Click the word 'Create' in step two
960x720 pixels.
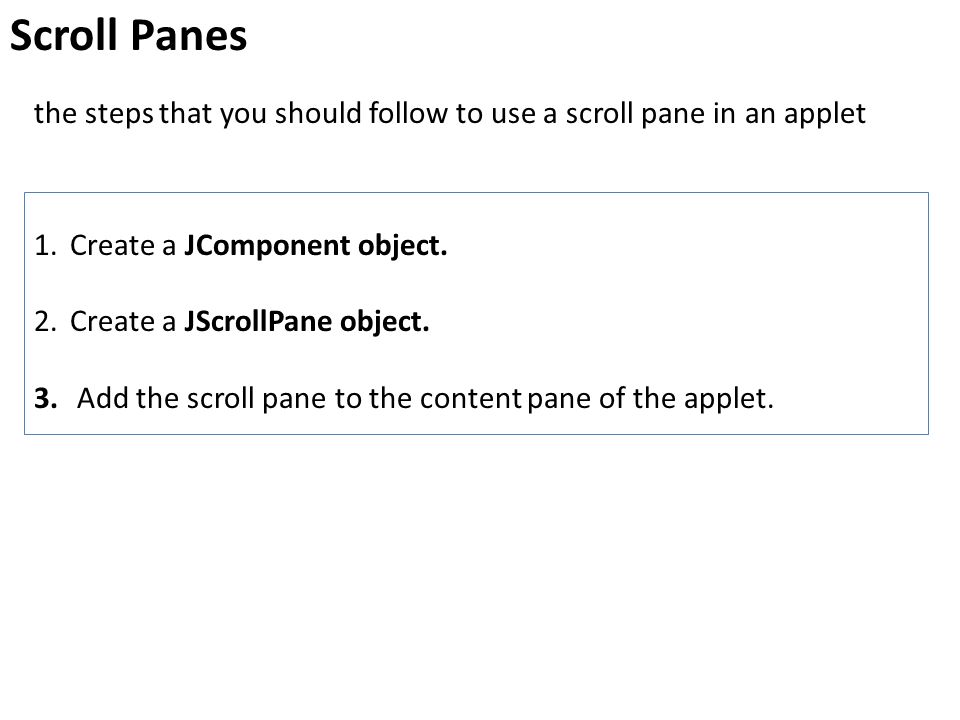[x=112, y=322]
